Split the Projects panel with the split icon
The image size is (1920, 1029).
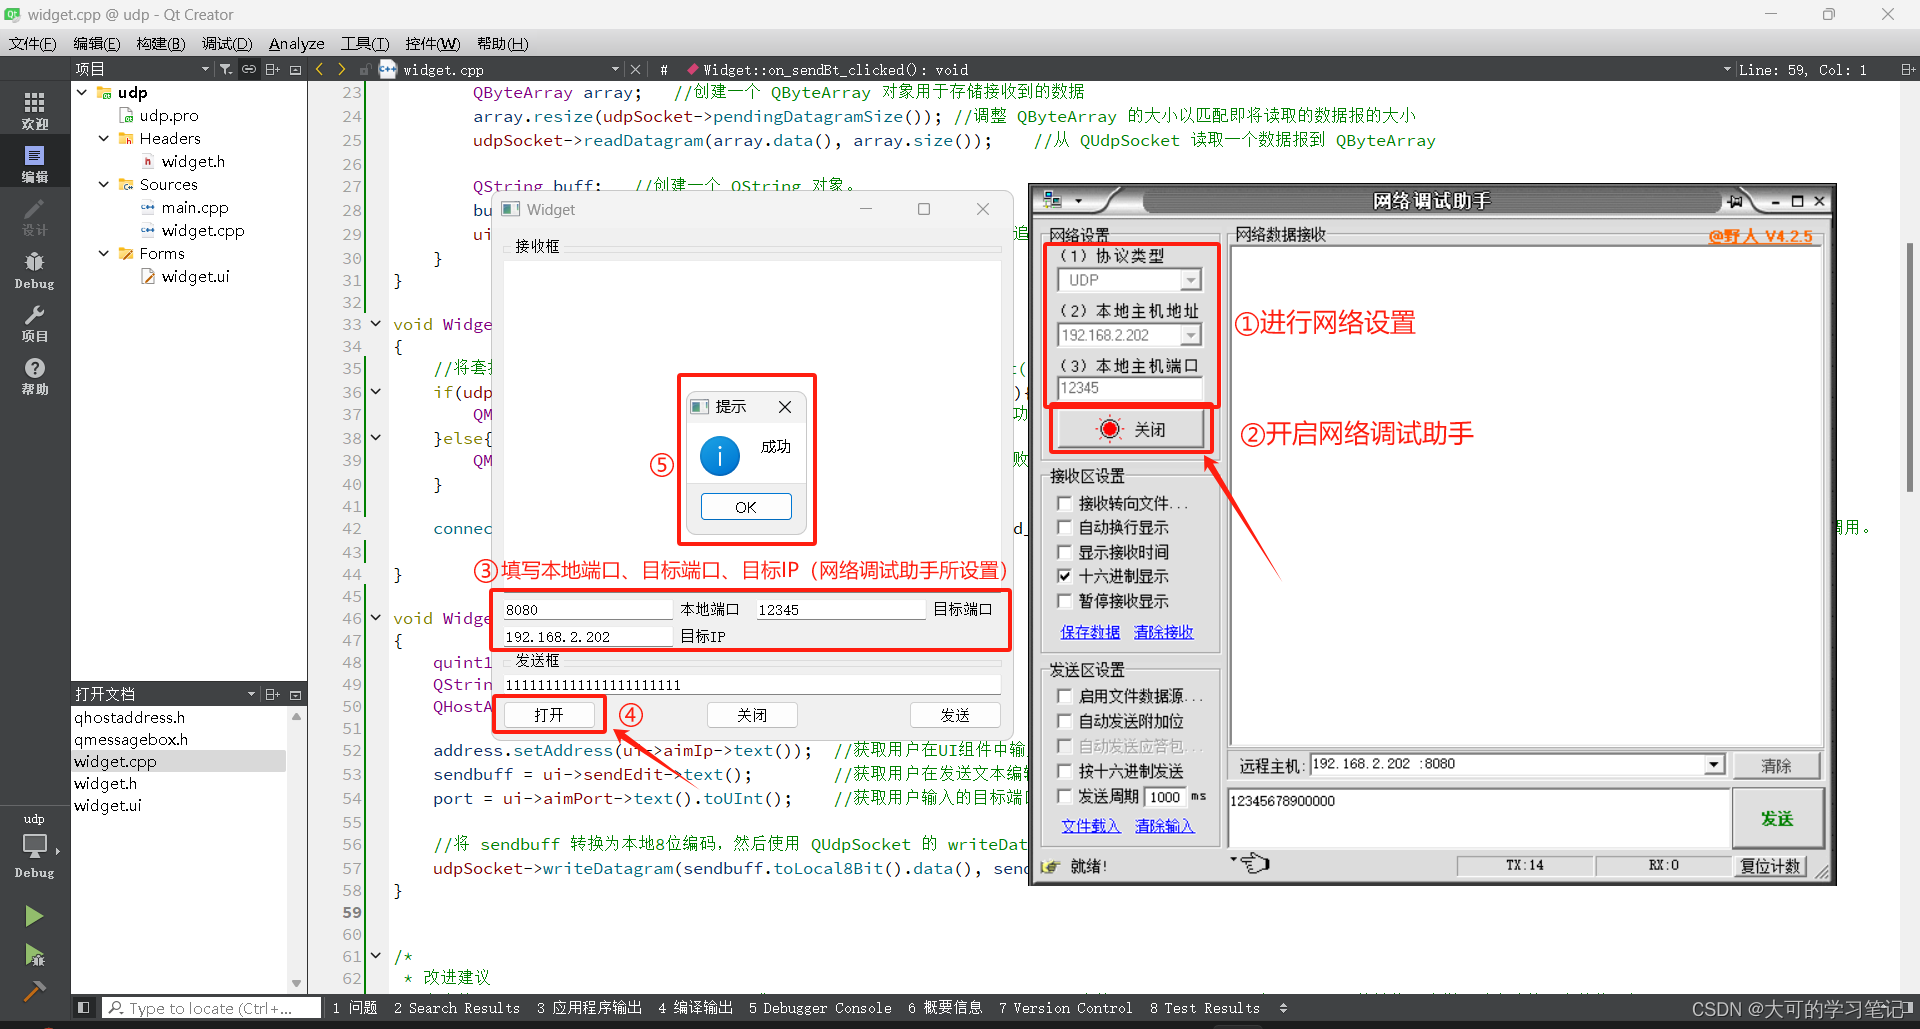(272, 69)
